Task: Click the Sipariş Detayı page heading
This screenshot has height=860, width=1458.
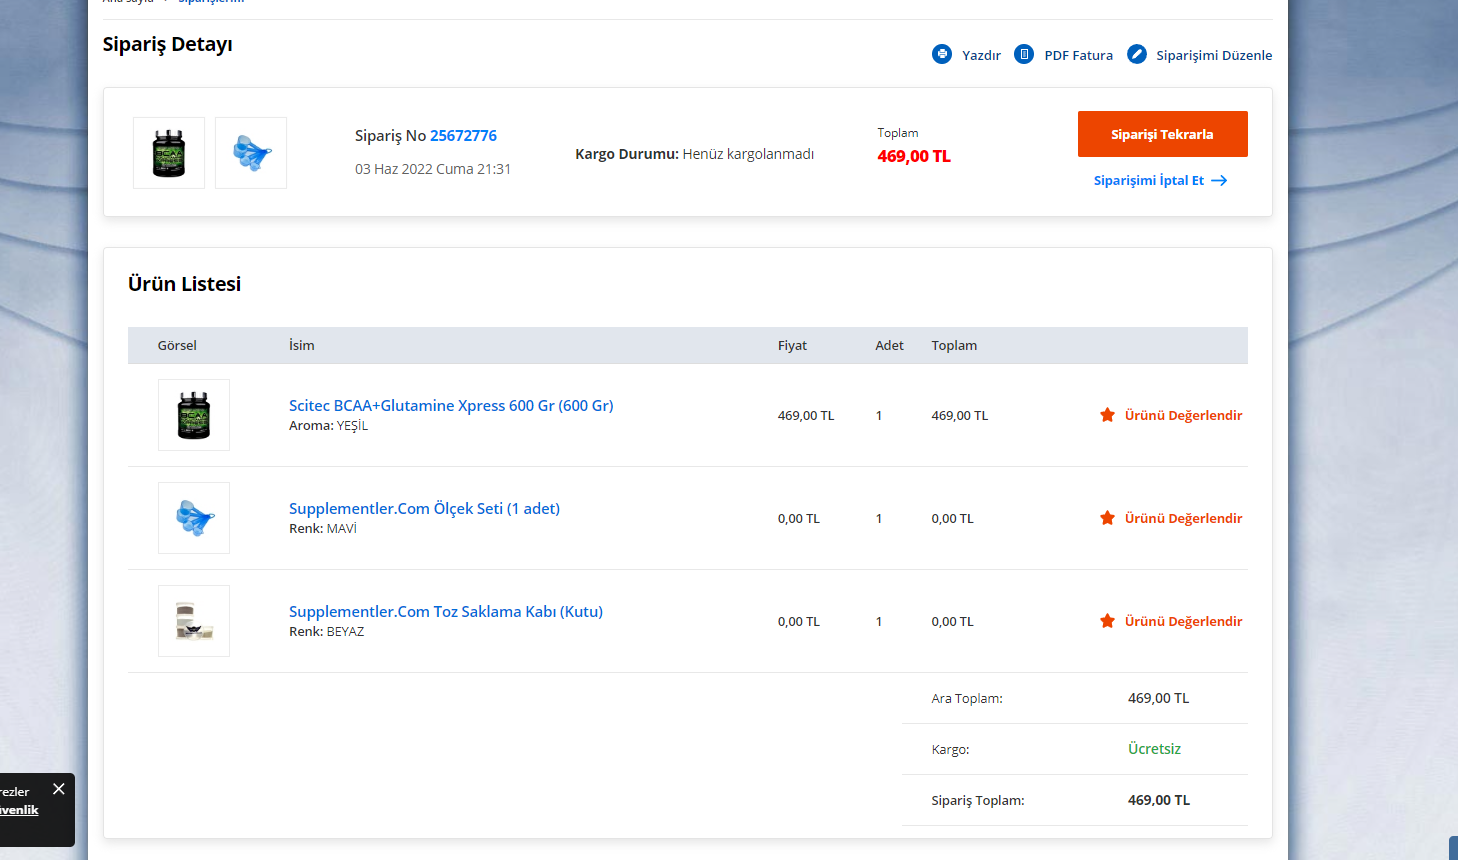Action: pos(167,45)
